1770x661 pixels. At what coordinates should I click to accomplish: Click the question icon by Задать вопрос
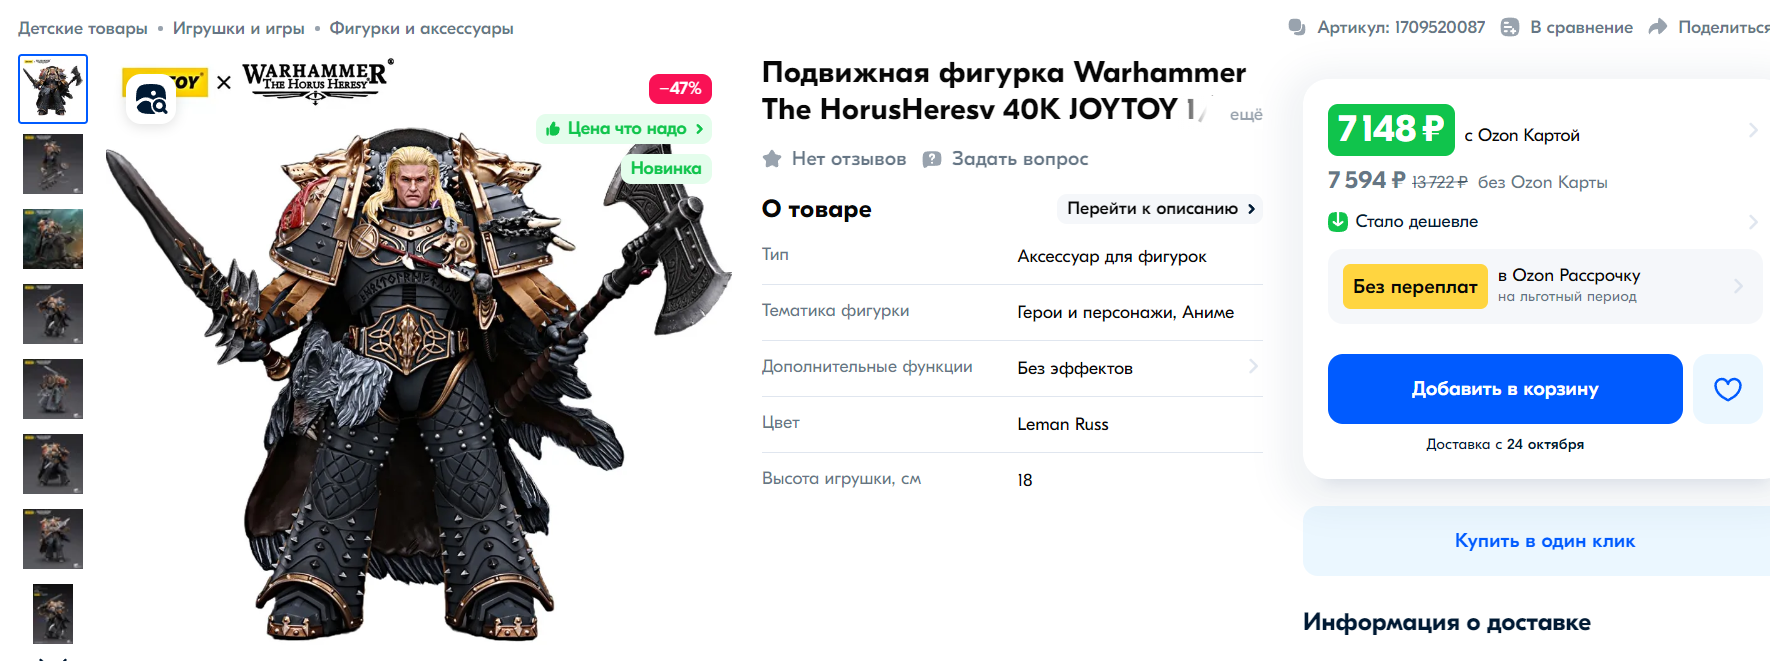point(931,158)
